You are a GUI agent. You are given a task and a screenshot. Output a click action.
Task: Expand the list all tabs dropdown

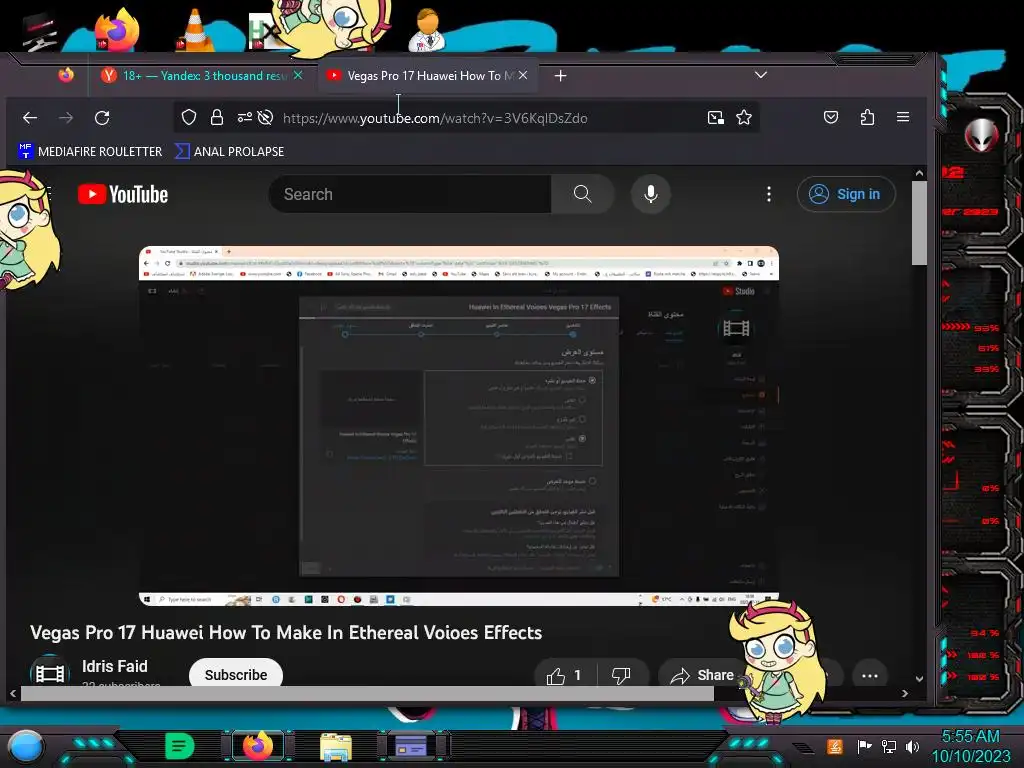[761, 75]
